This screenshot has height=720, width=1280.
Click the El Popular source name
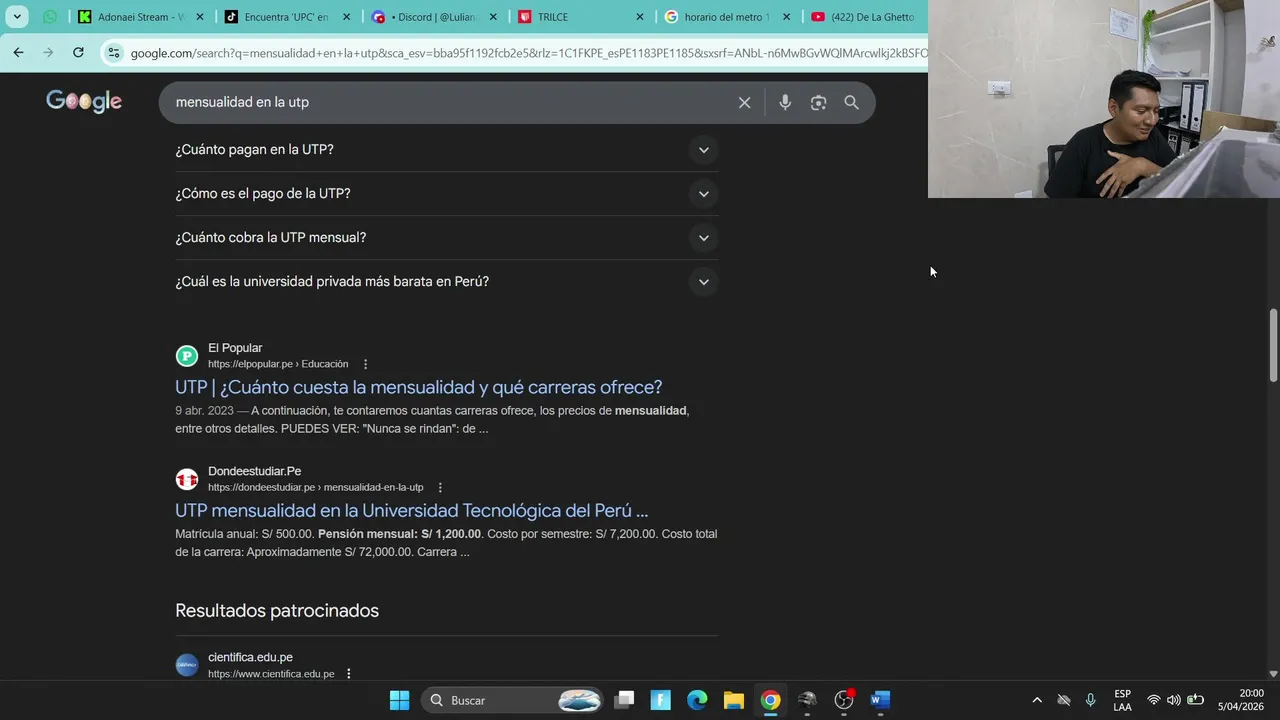coord(235,348)
